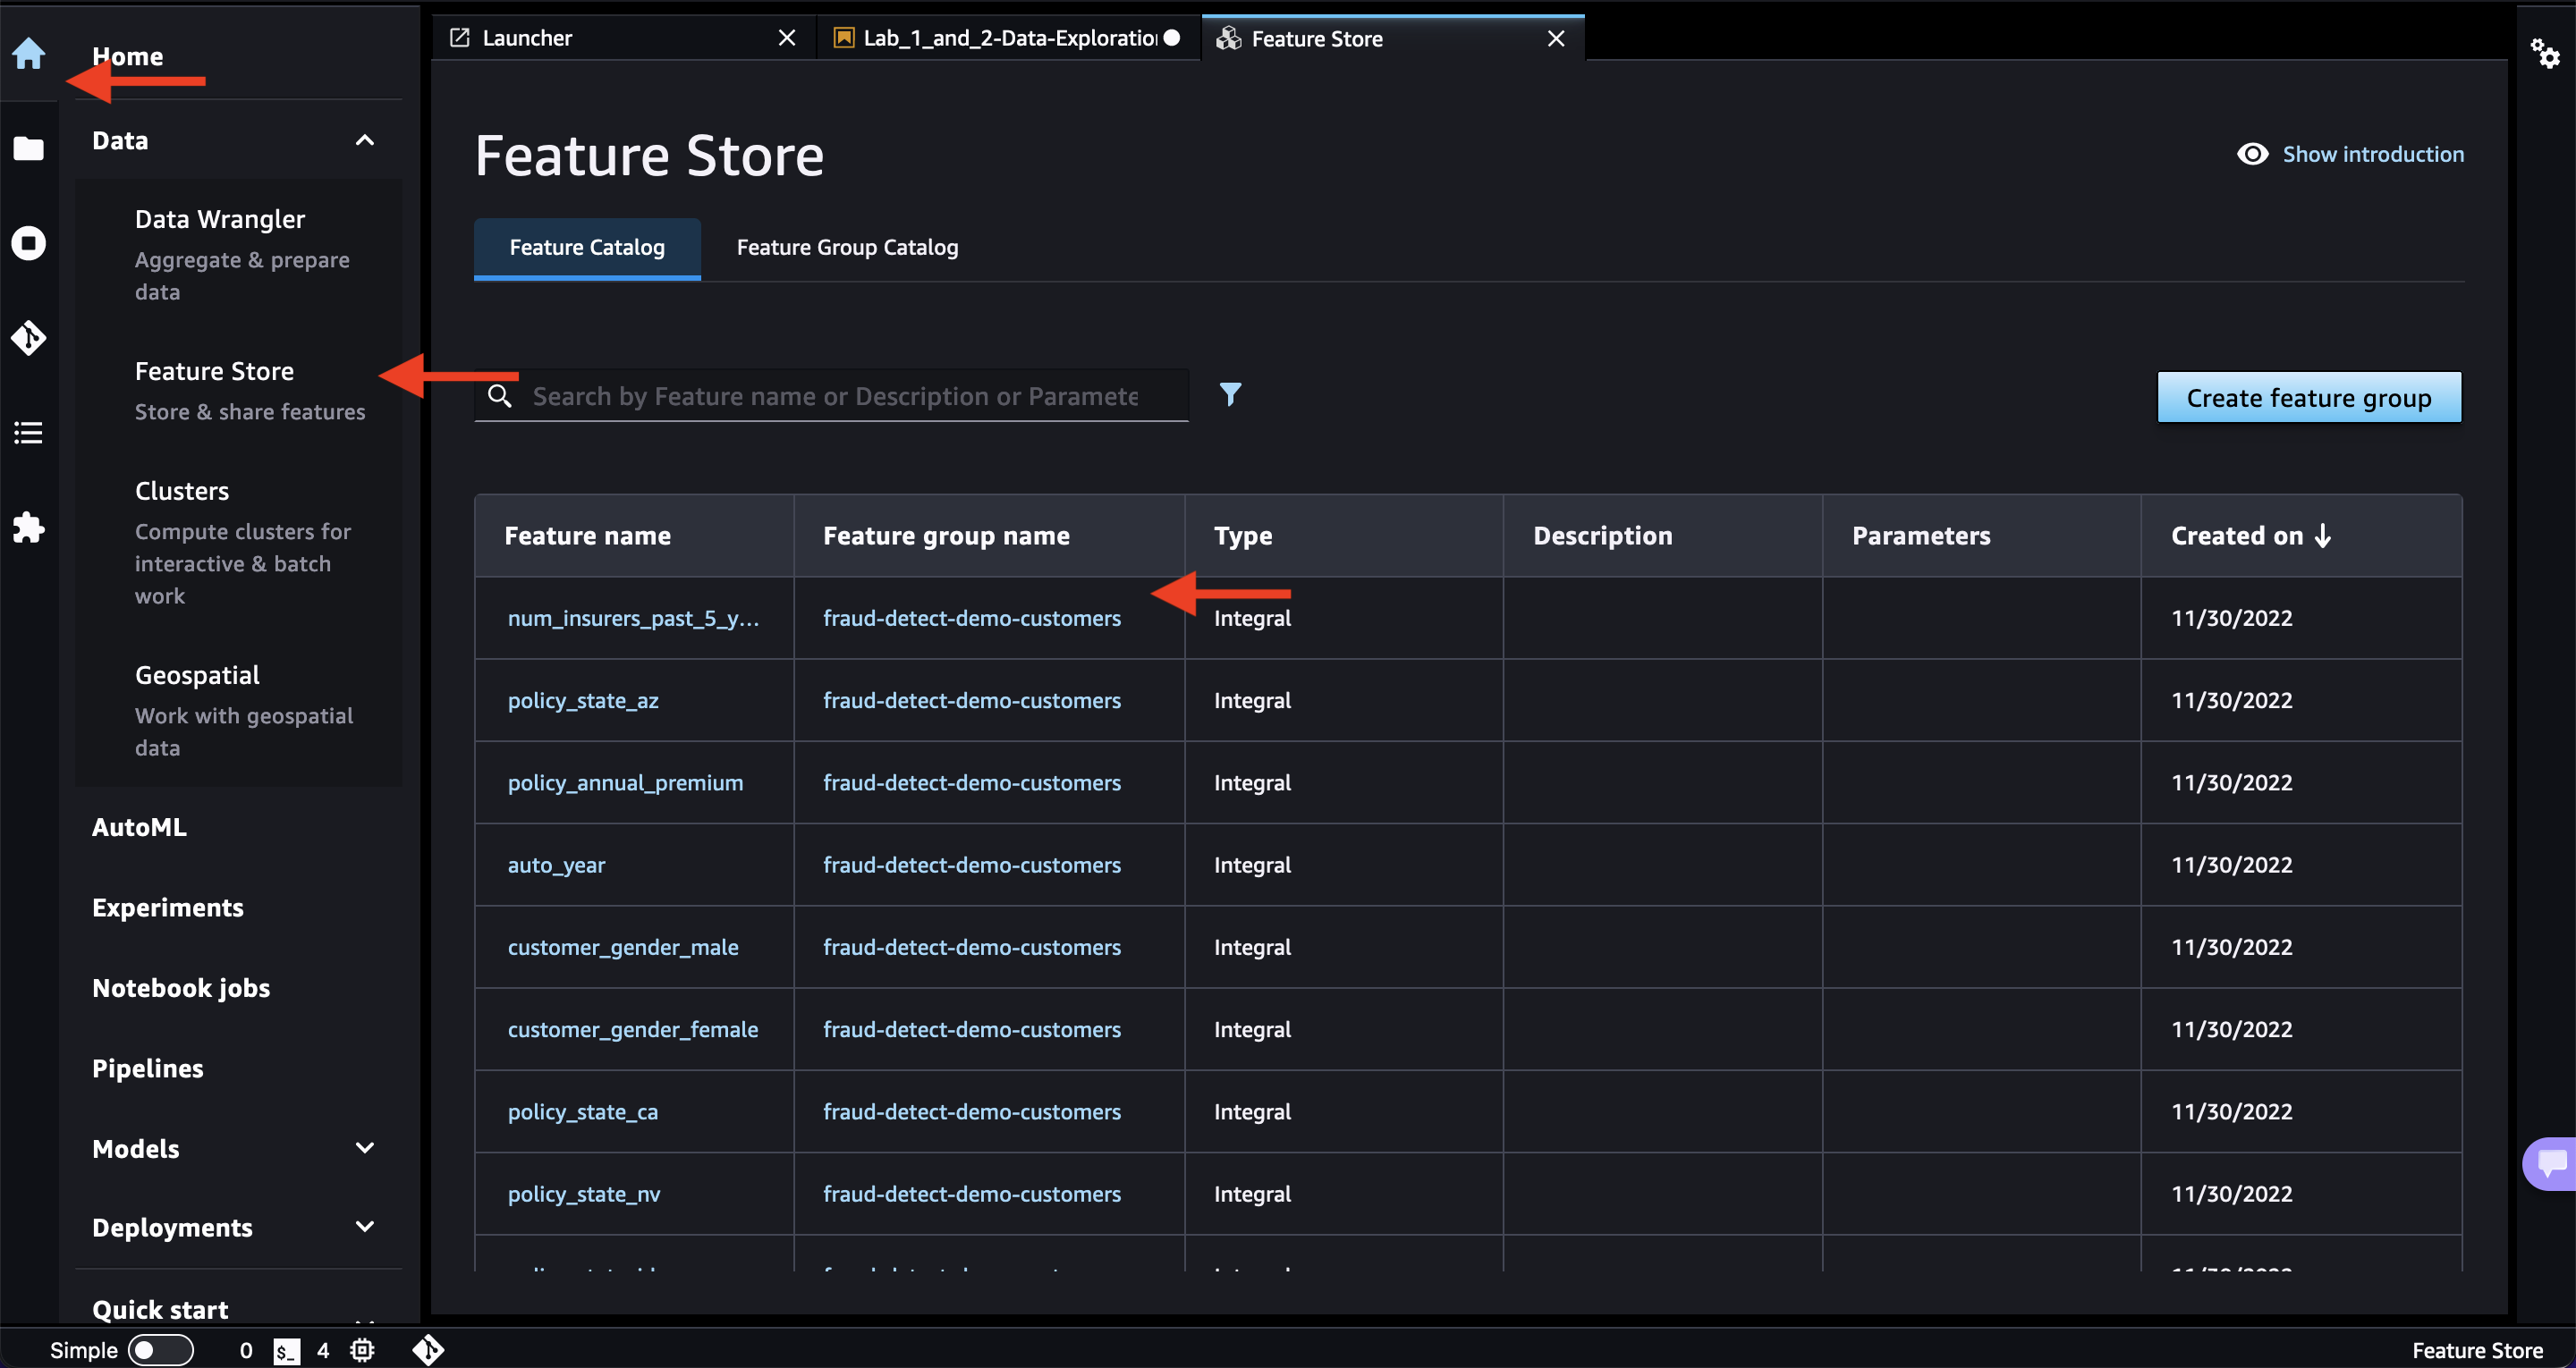Open policy_state_ca feature link
The image size is (2576, 1368).
pos(583,1111)
